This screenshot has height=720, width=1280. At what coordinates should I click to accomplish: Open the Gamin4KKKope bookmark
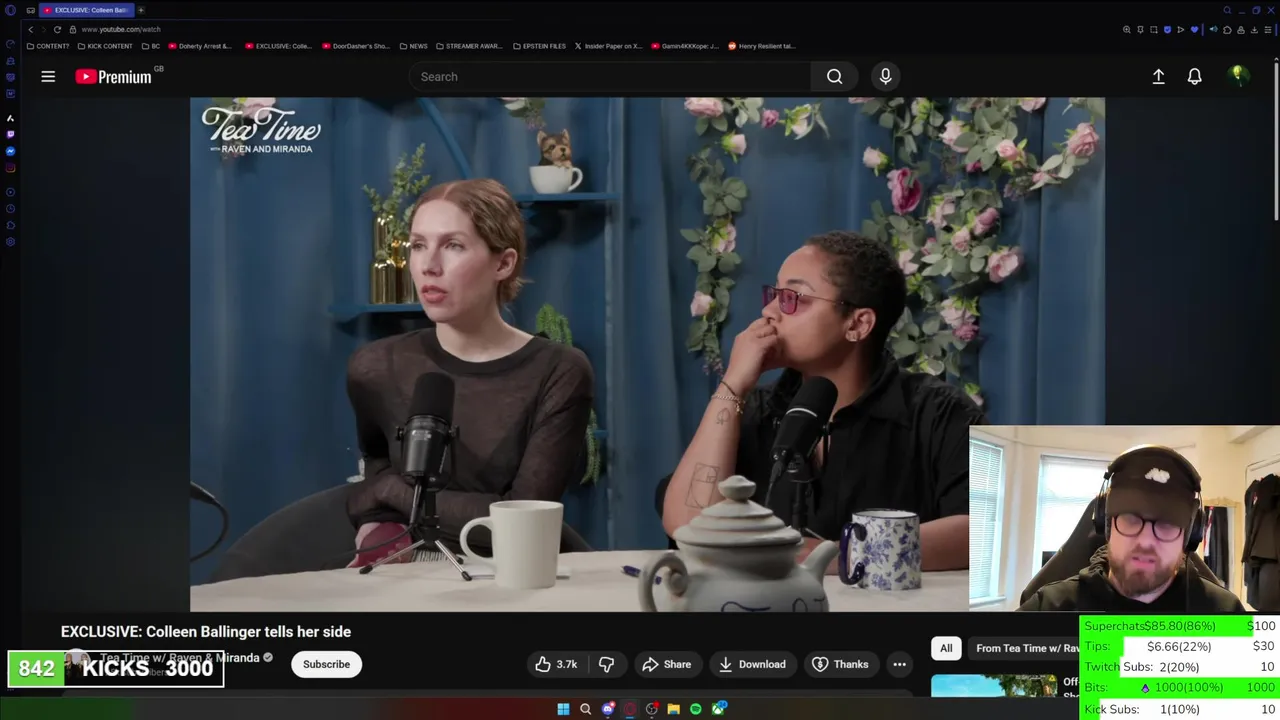[x=685, y=46]
